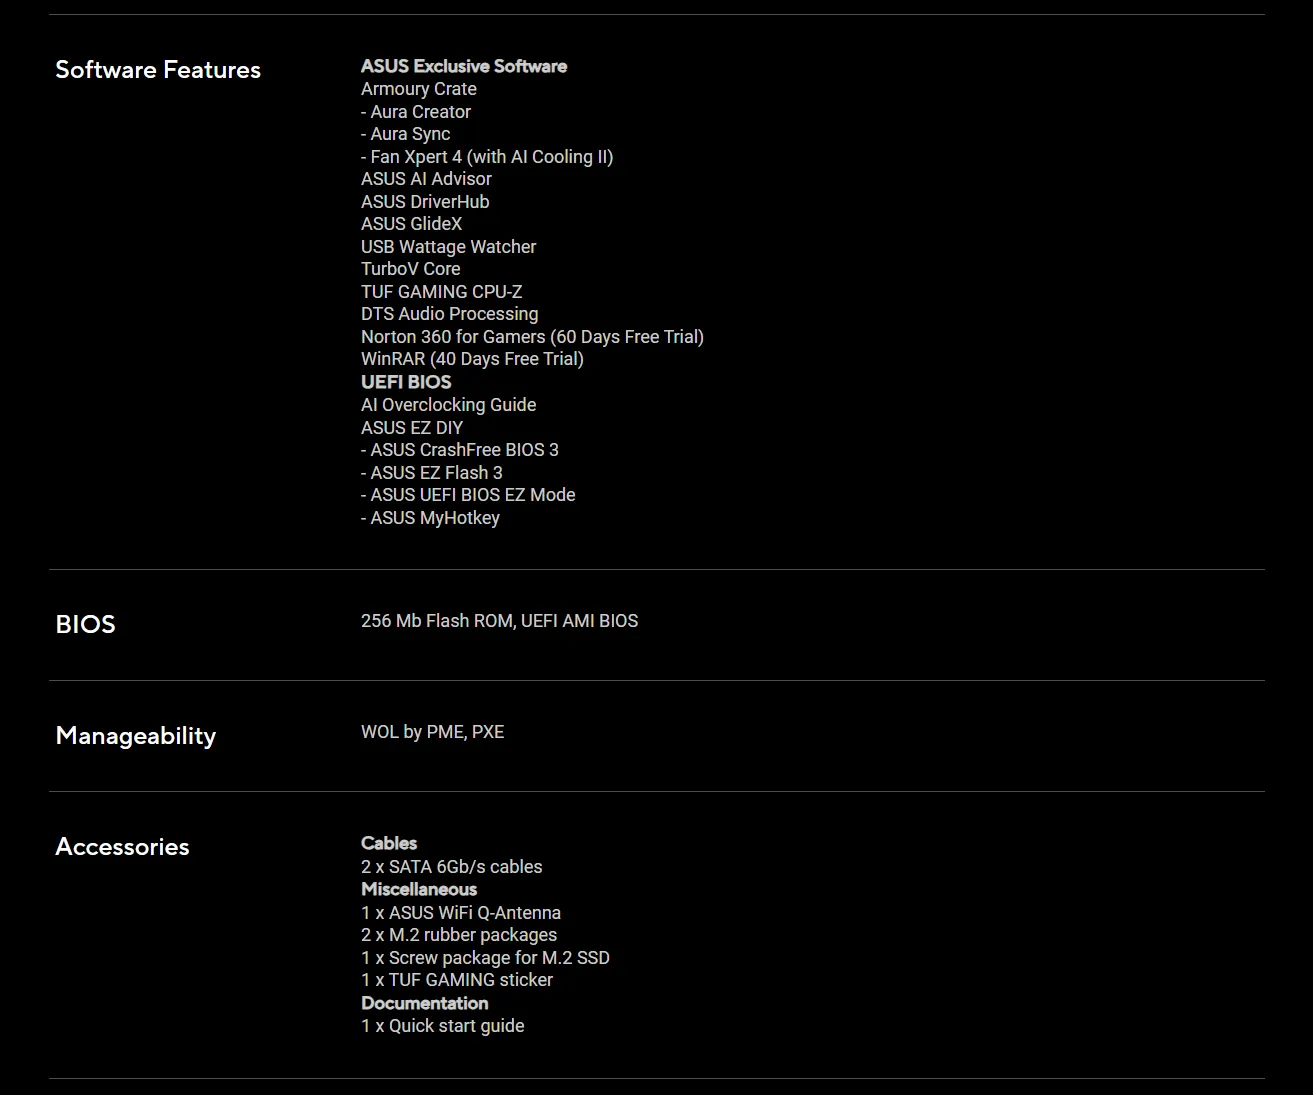Screen dimensions: 1313x1095
Task: Click the Accessories section heading
Action: [122, 847]
